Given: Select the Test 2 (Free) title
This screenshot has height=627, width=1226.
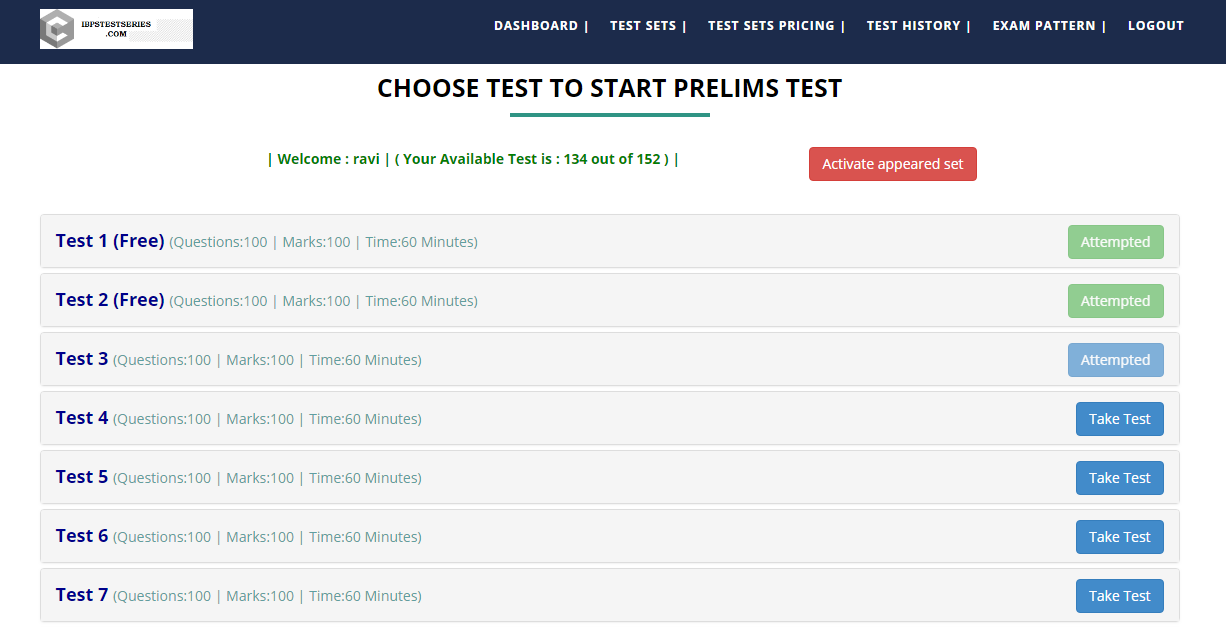Looking at the screenshot, I should [x=110, y=300].
